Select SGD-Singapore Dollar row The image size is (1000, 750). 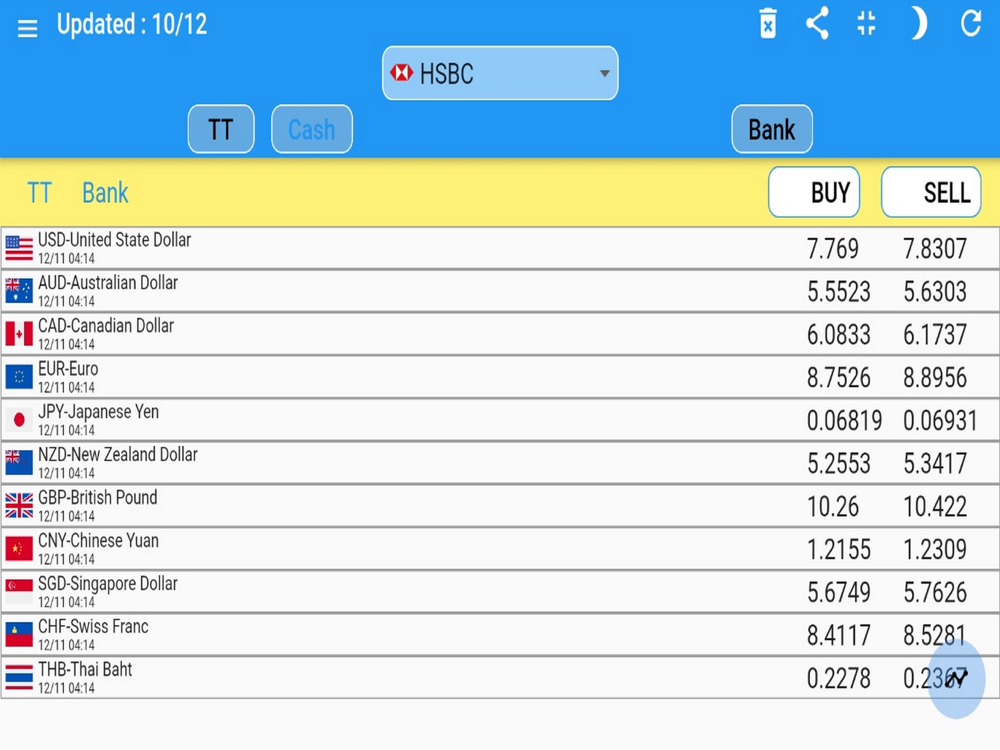pyautogui.click(x=500, y=591)
